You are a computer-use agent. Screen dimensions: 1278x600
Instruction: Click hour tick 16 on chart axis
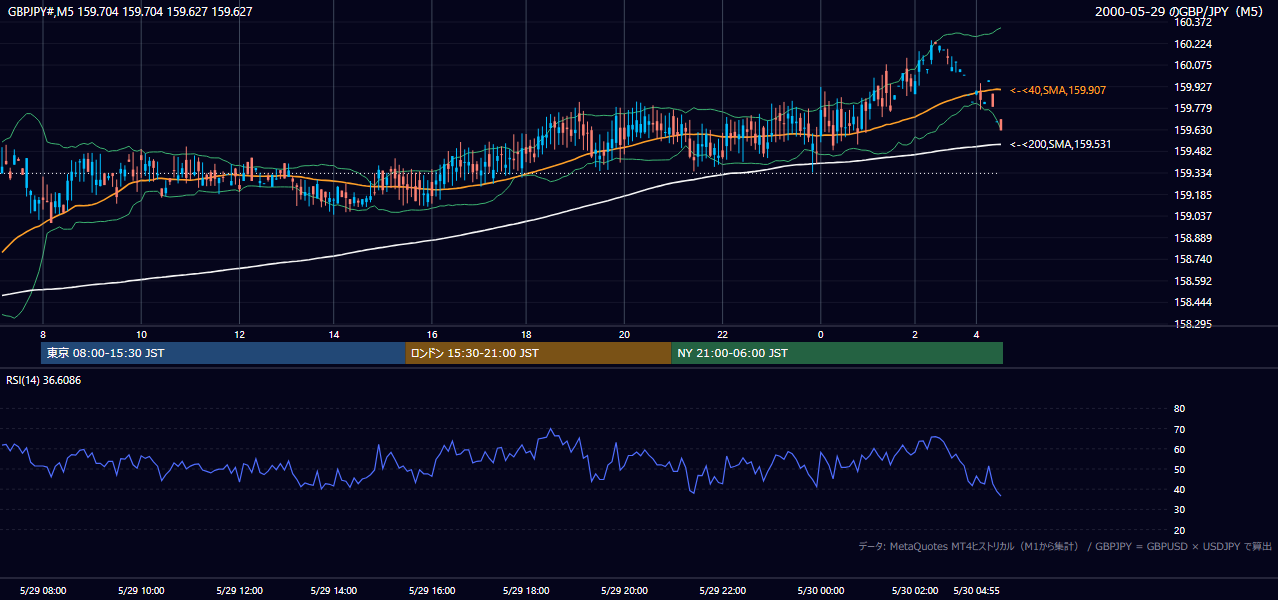(x=432, y=333)
